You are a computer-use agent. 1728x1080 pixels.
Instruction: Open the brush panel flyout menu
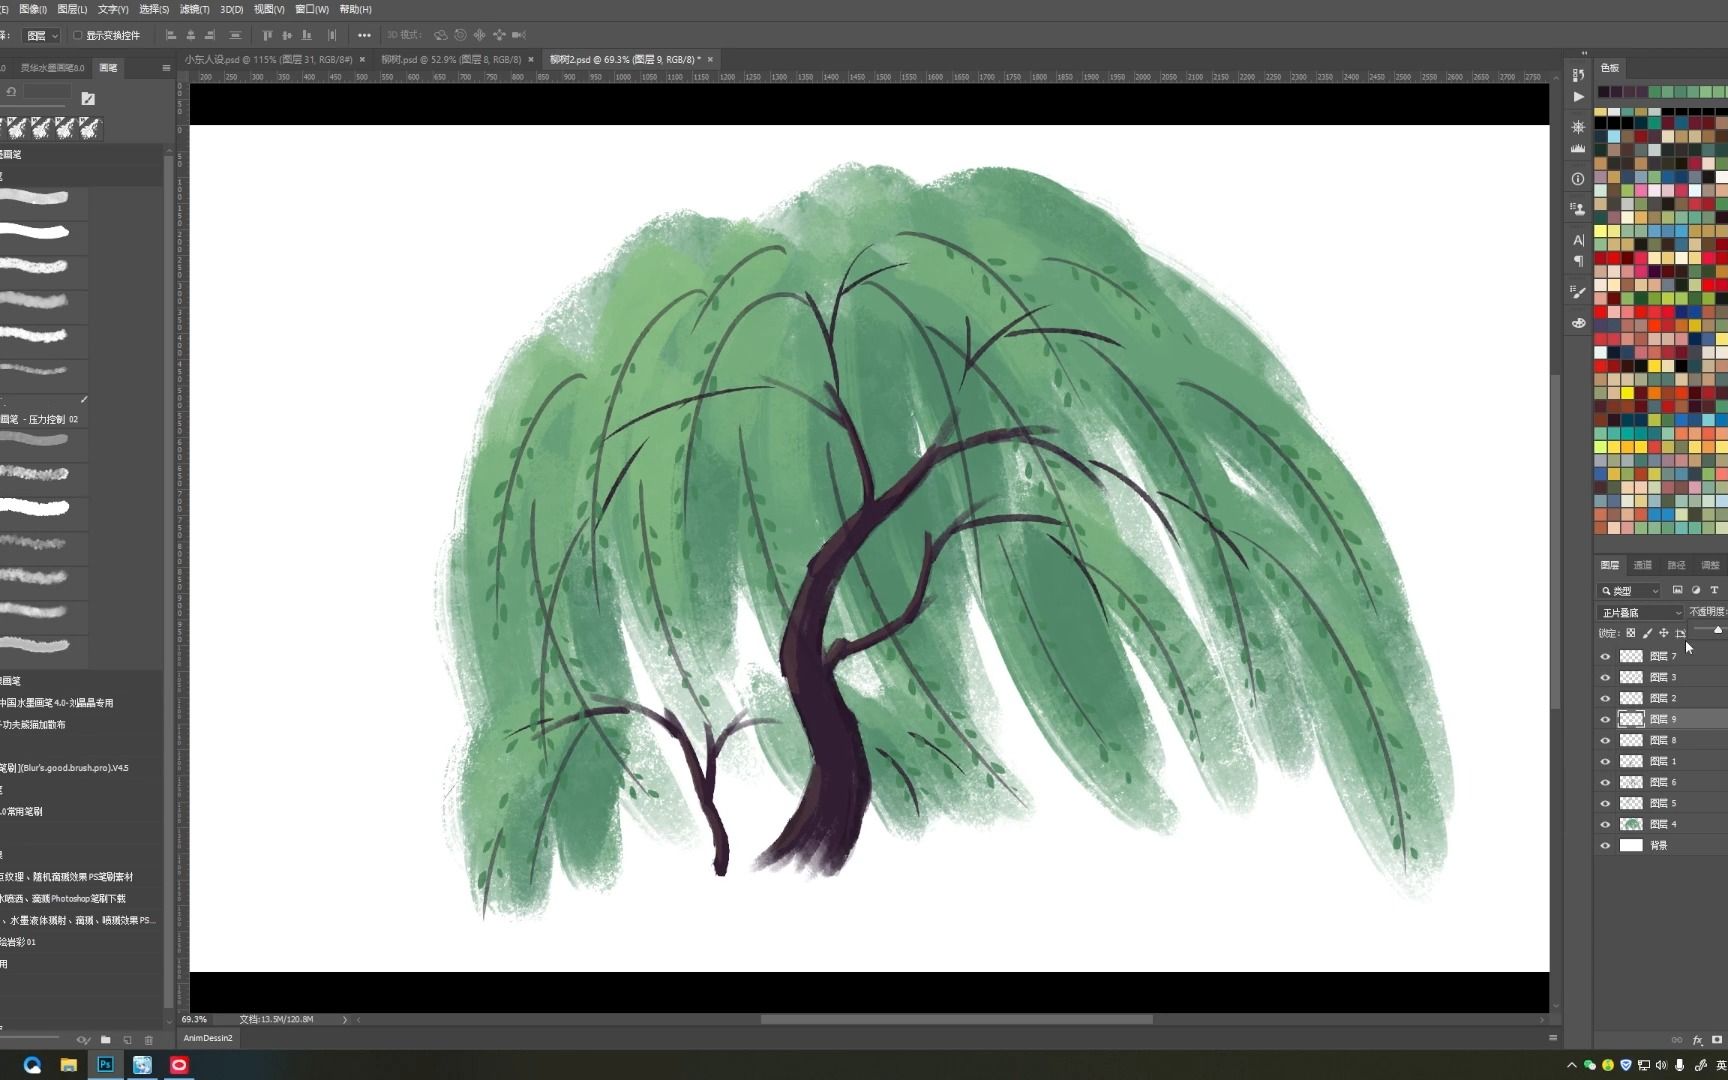pyautogui.click(x=166, y=68)
